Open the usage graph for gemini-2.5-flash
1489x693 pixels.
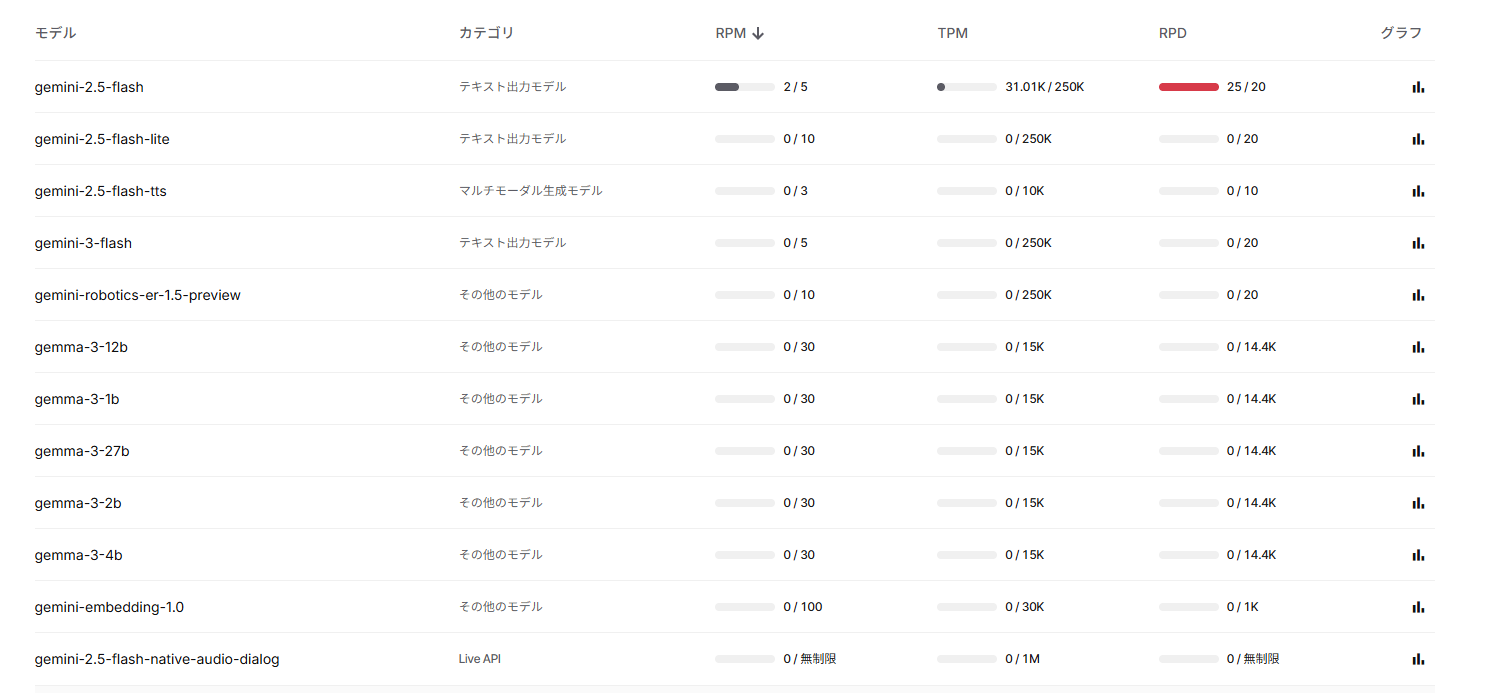coord(1418,87)
